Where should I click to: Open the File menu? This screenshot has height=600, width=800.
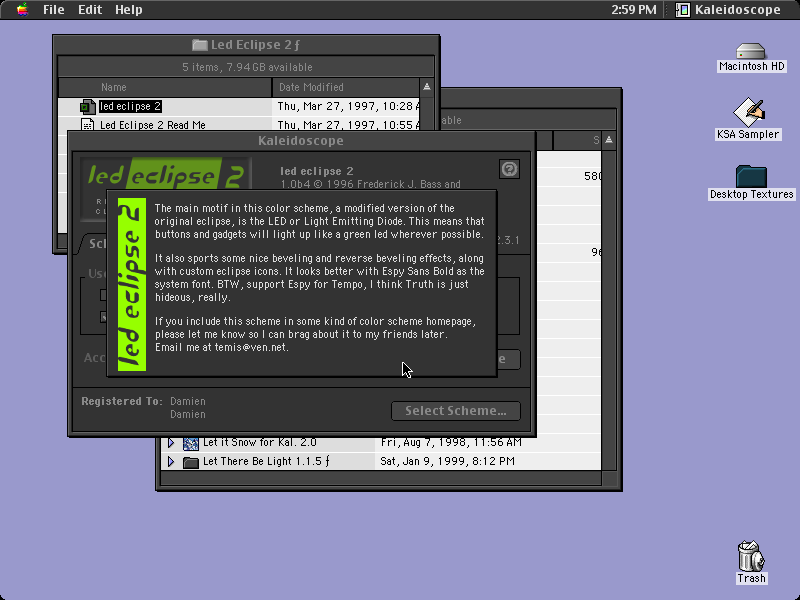[54, 10]
